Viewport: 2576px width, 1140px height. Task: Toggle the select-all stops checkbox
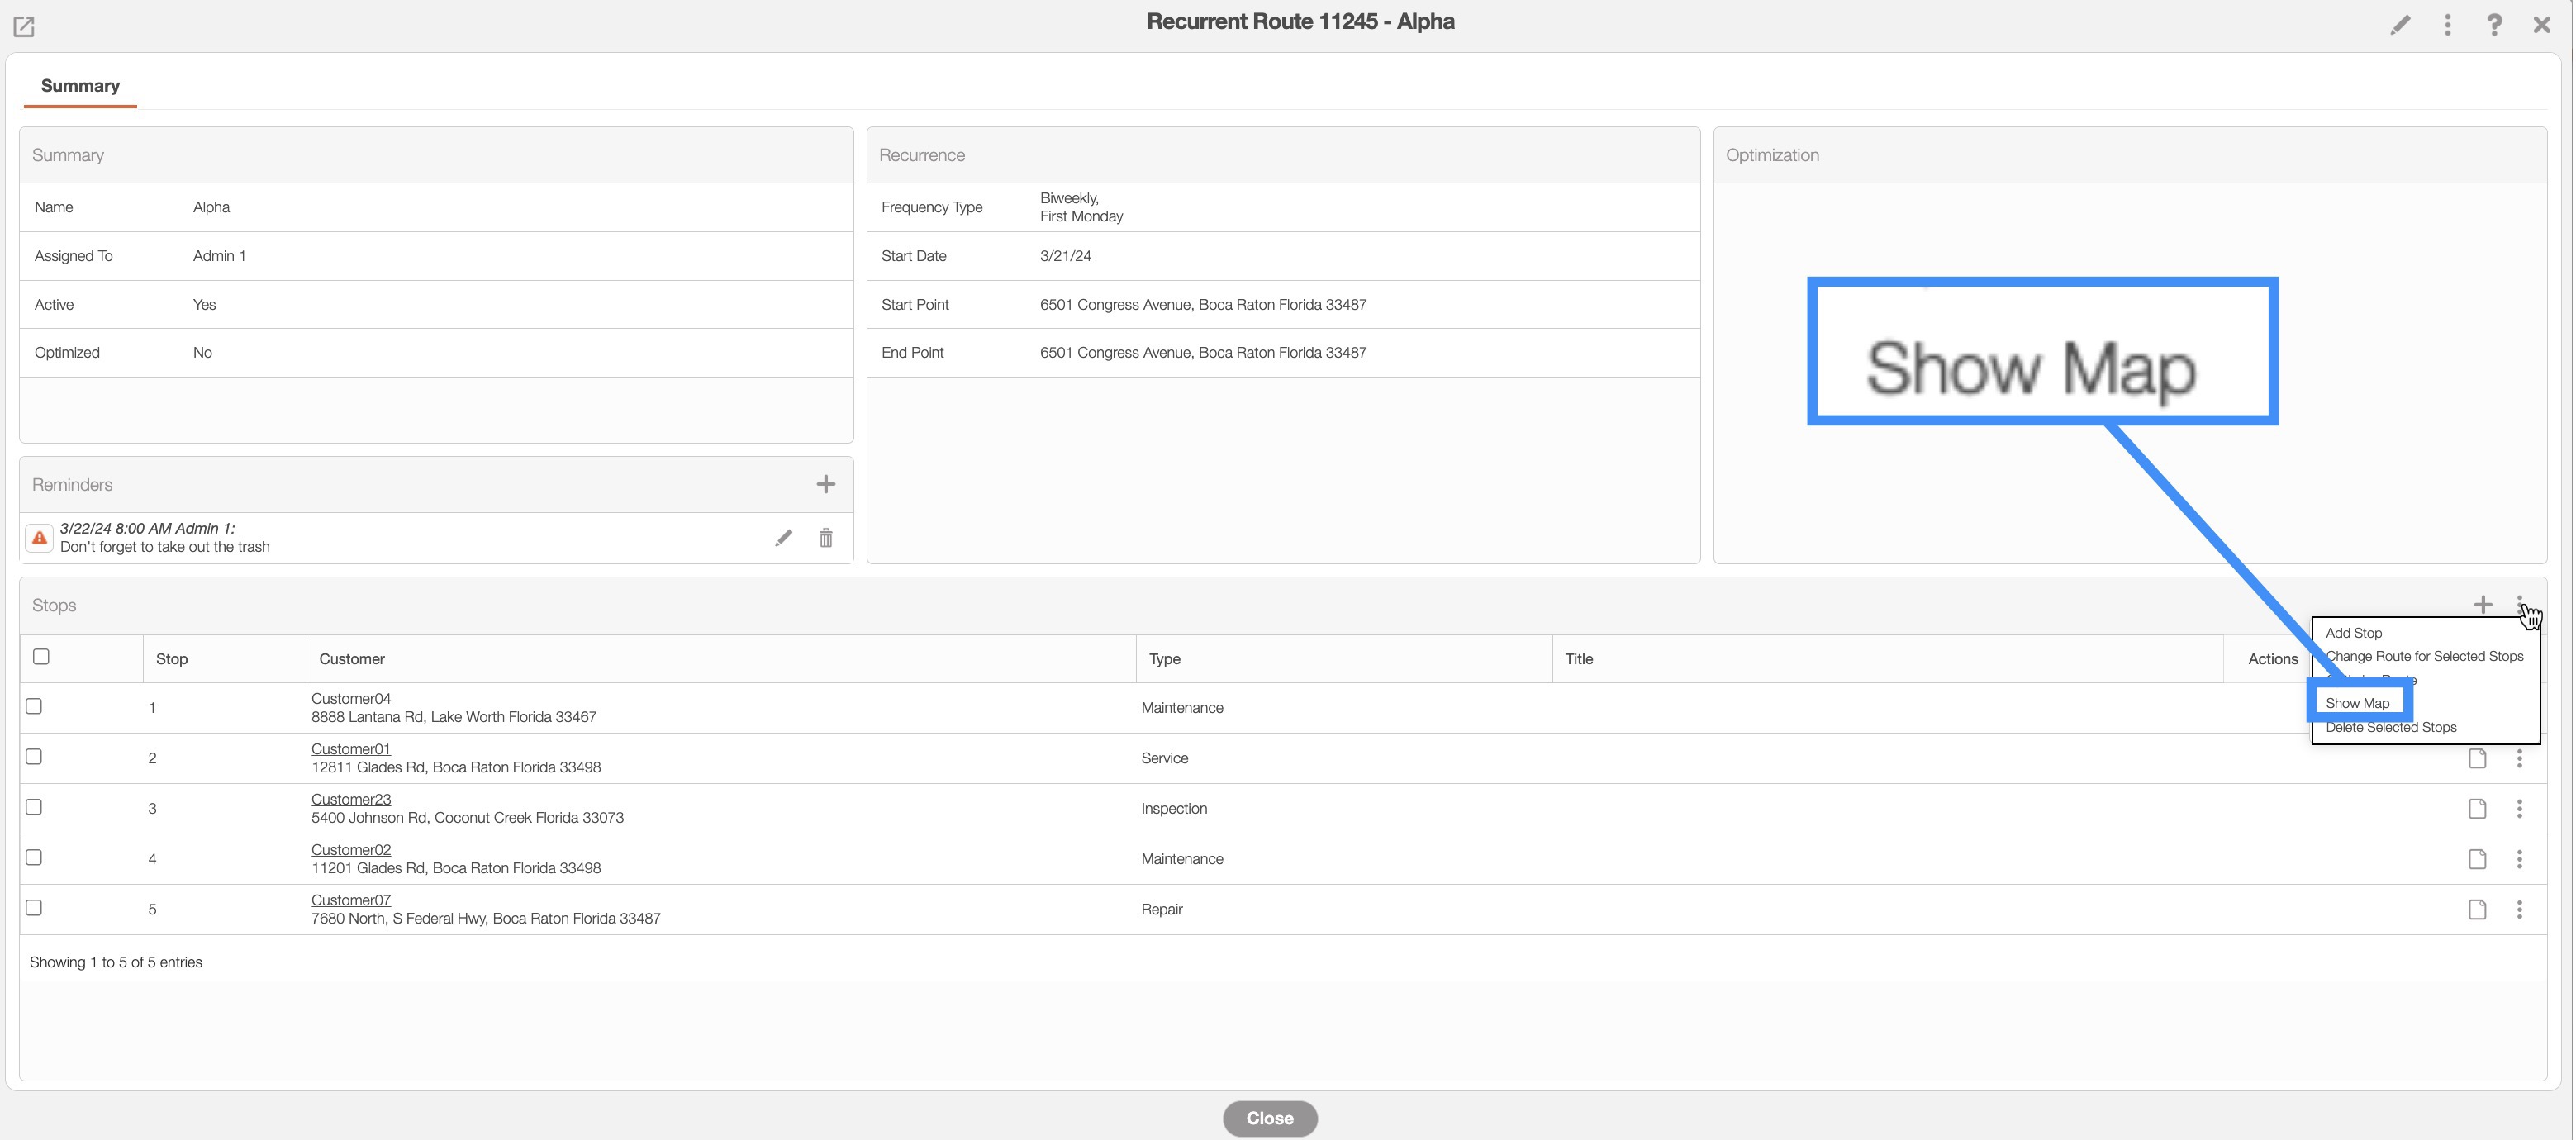coord(41,657)
